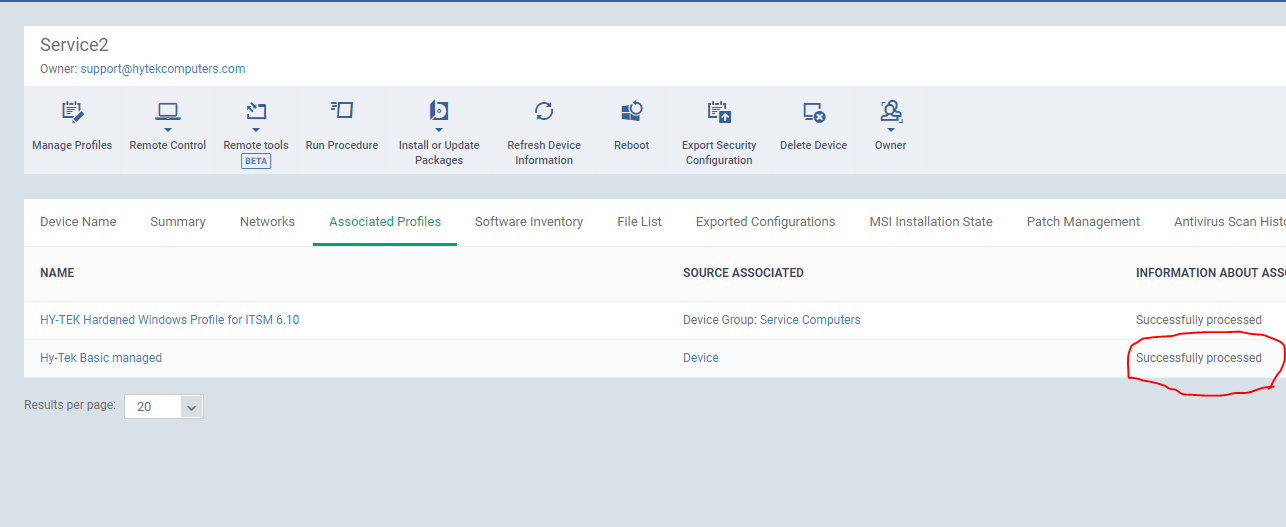Open the Results per page dropdown

coord(164,406)
